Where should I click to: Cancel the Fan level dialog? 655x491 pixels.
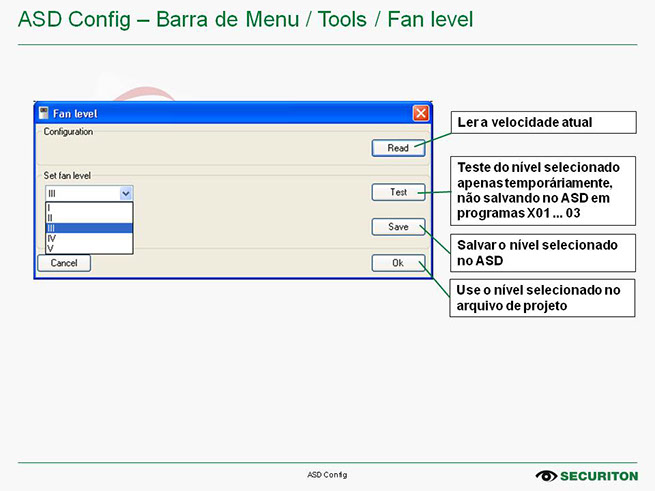tap(64, 263)
